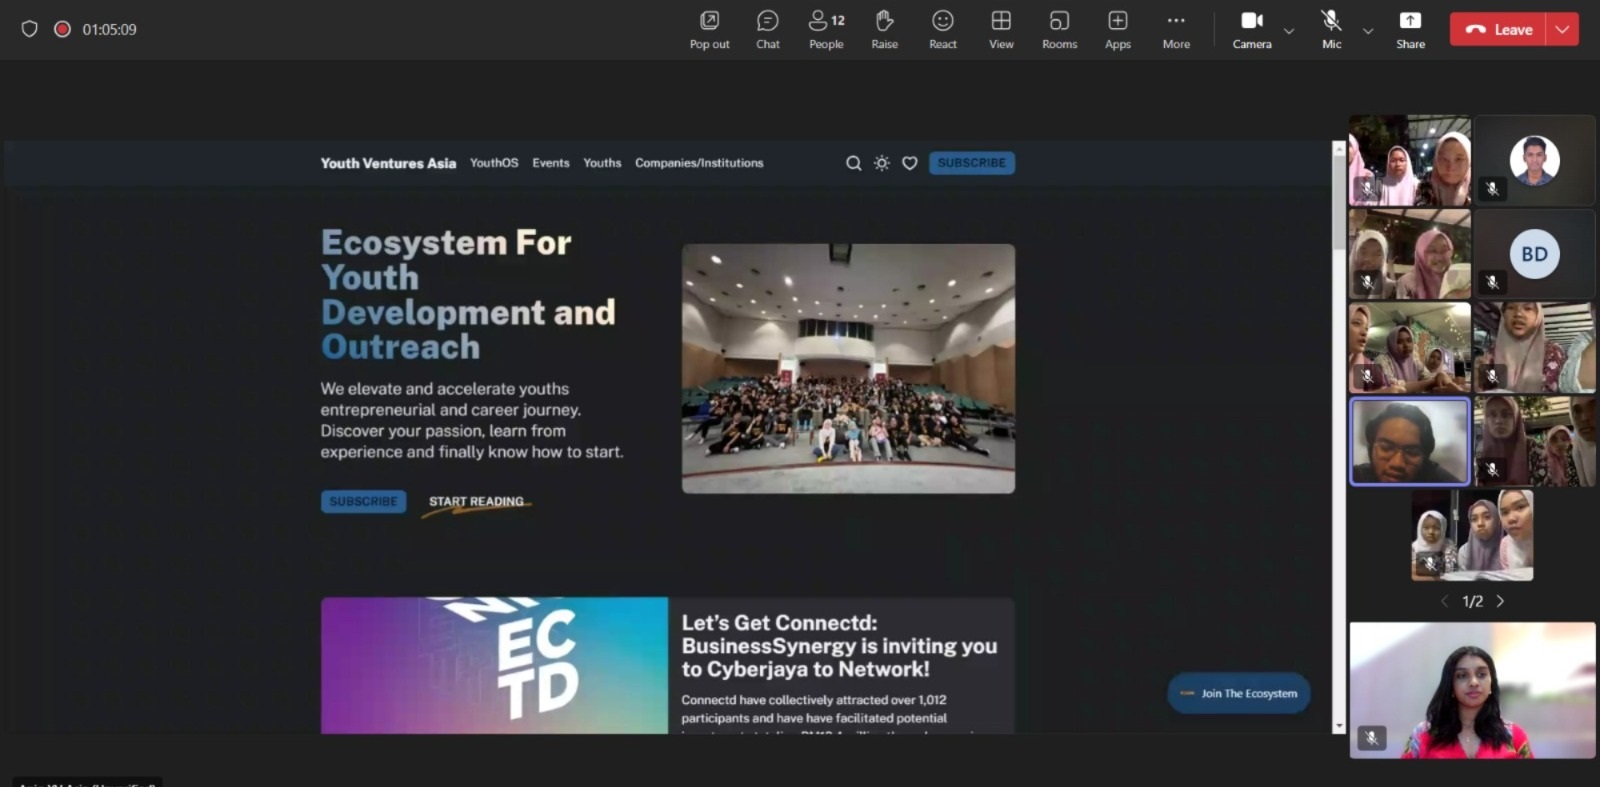Open breakout Rooms
Viewport: 1600px width, 787px height.
1059,29
